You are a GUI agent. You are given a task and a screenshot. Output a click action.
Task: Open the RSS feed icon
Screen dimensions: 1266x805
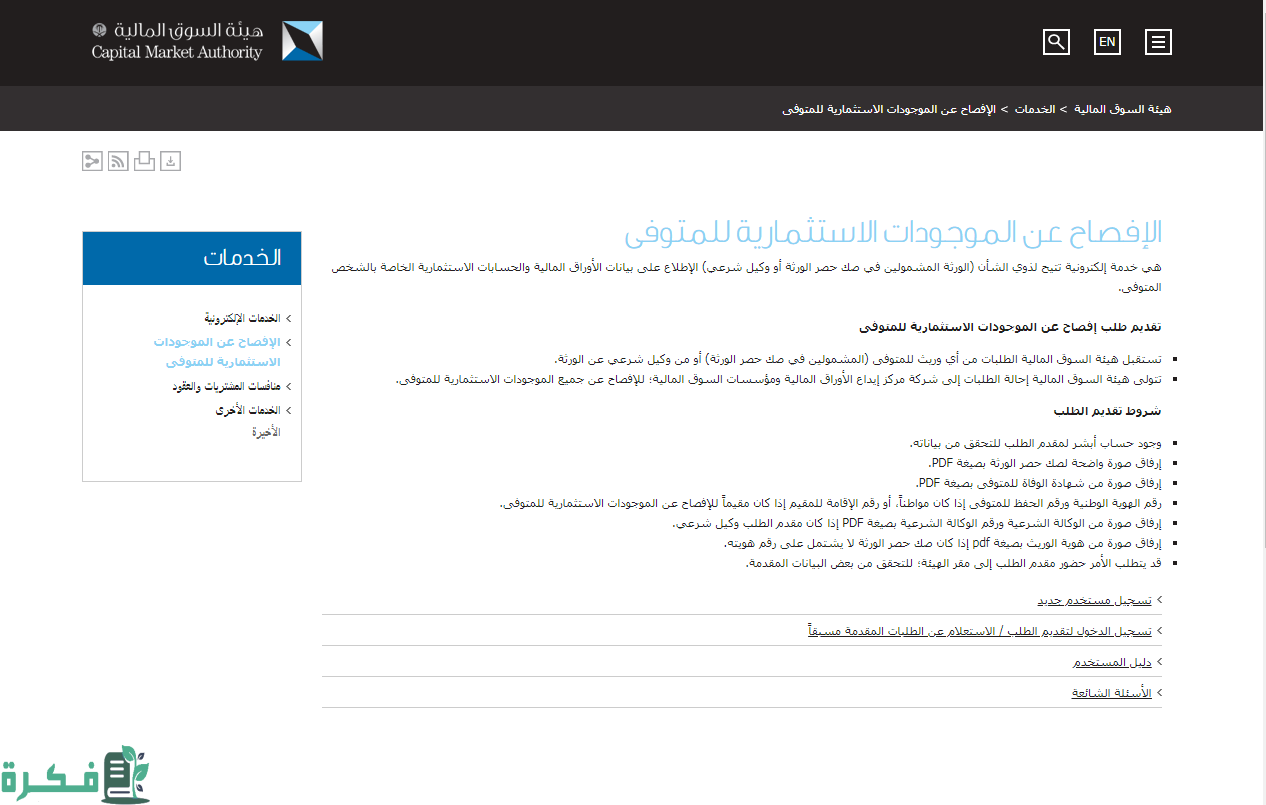[x=118, y=161]
